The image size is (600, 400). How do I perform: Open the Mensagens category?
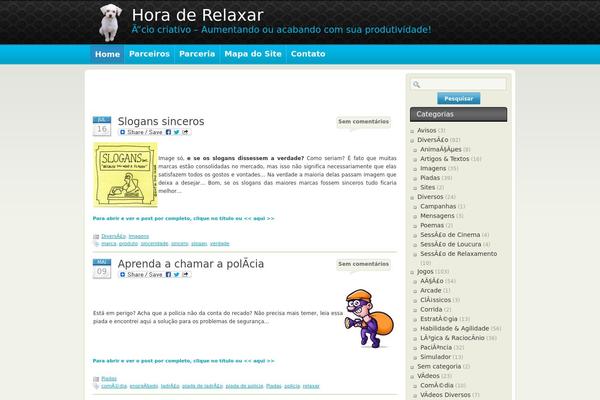click(437, 216)
